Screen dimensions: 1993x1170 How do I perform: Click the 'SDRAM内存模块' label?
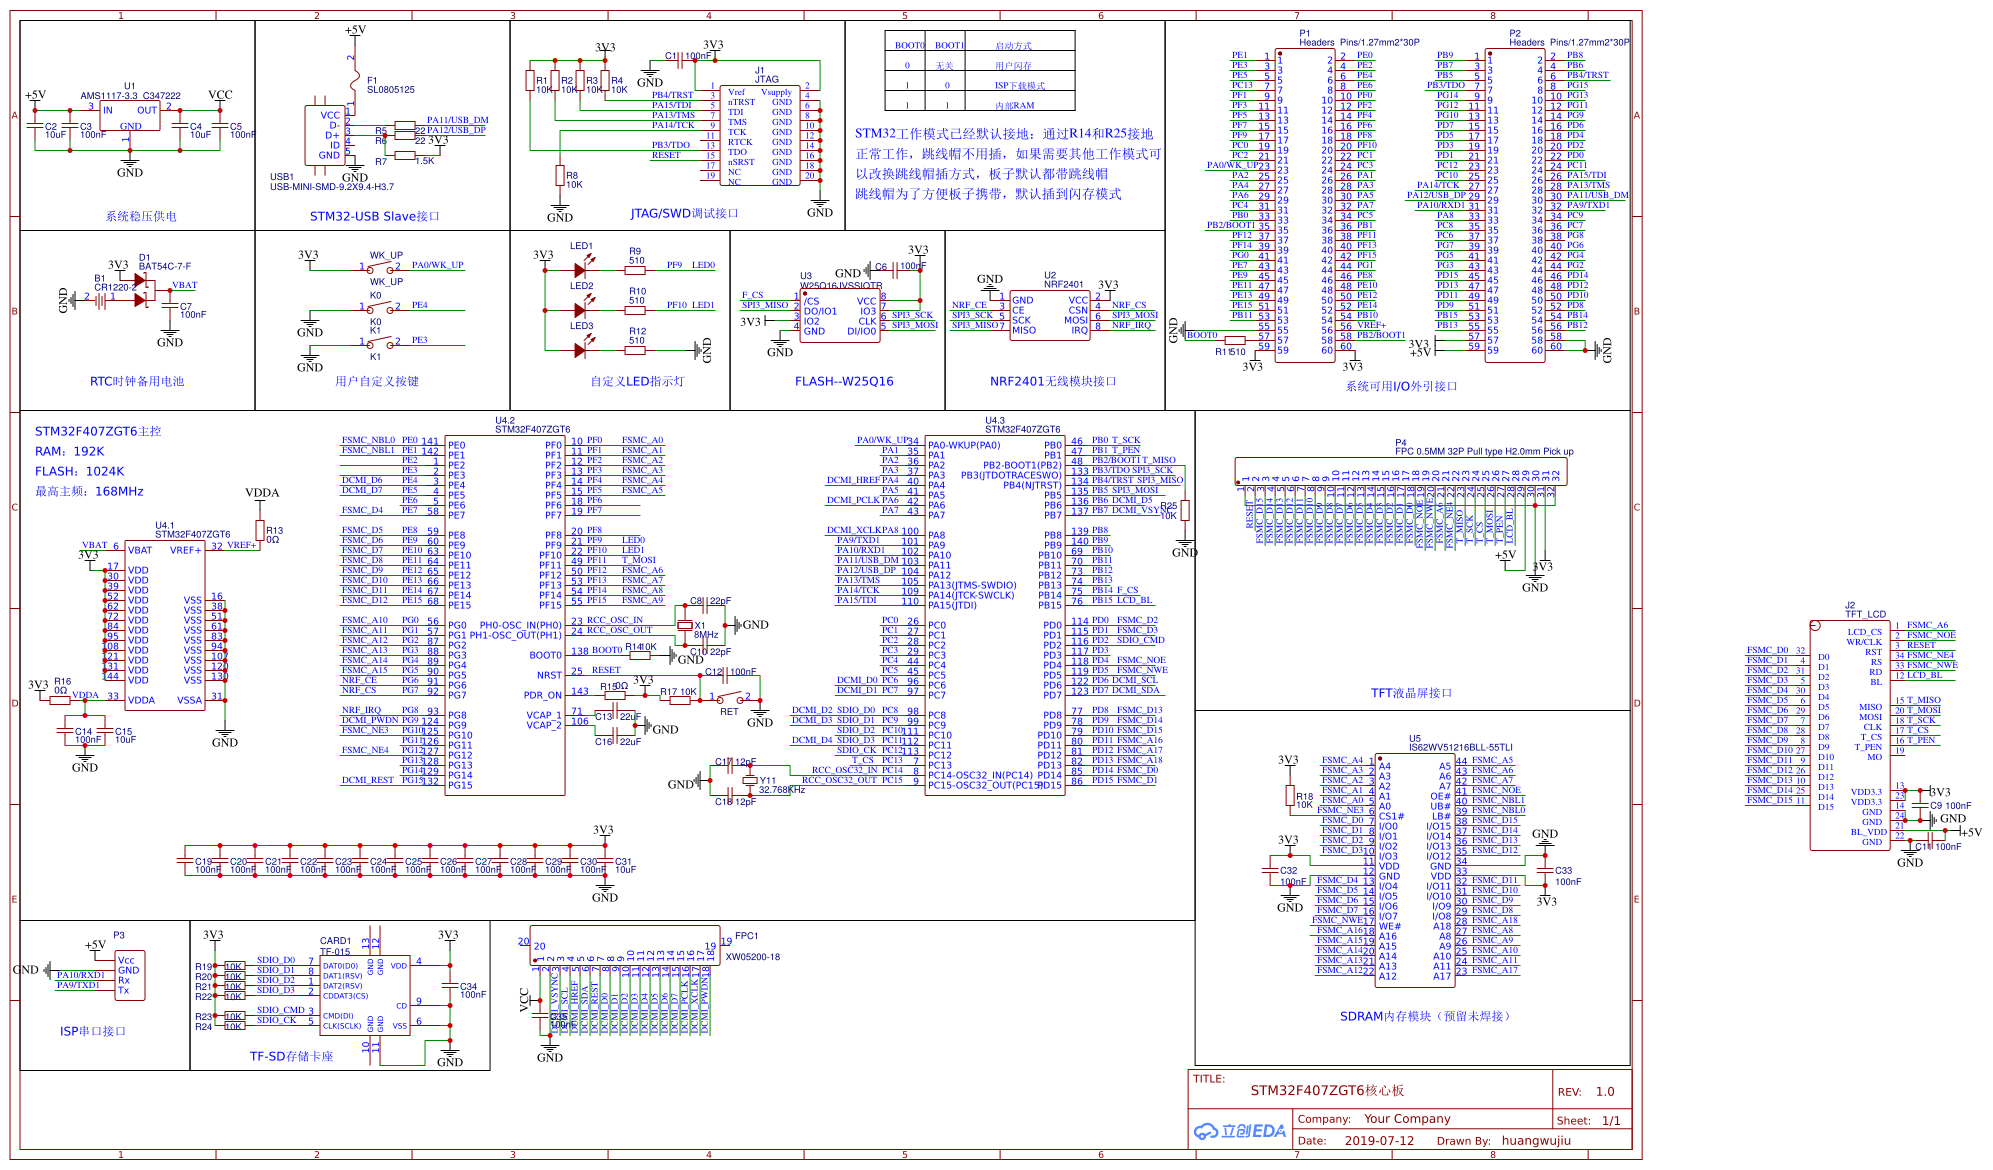(x=1386, y=1016)
